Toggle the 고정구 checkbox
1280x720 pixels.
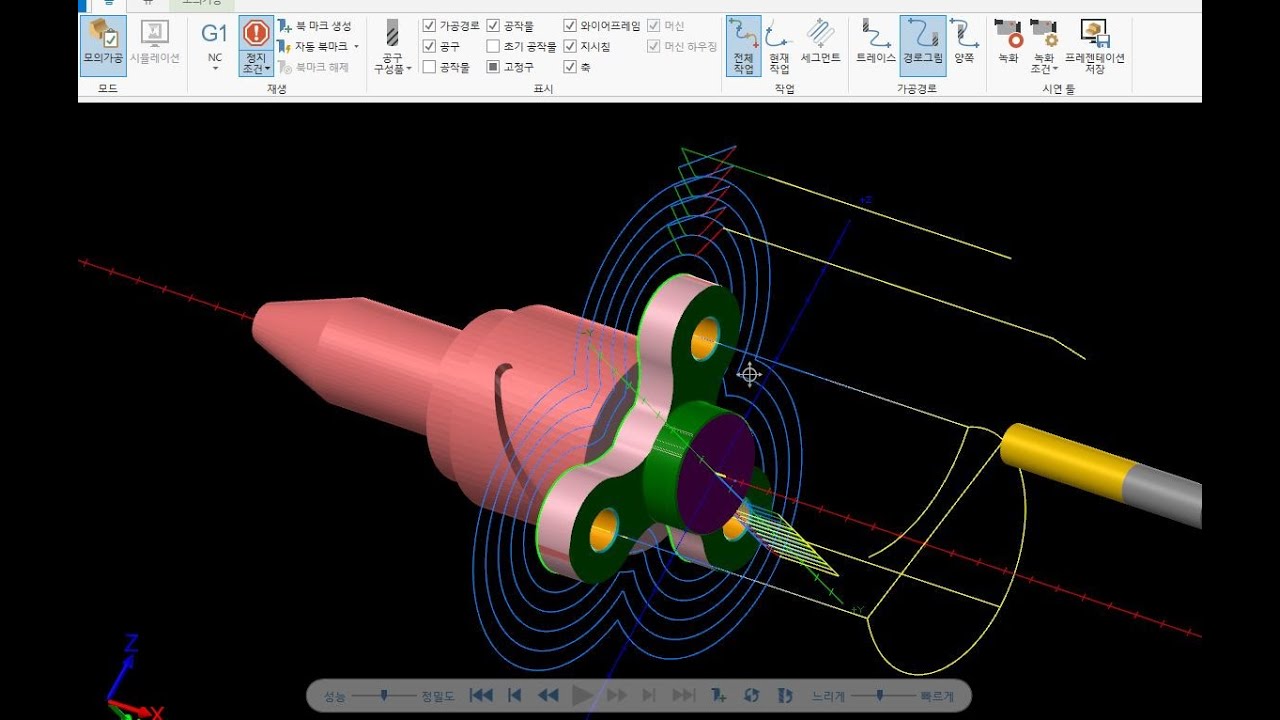coord(493,67)
